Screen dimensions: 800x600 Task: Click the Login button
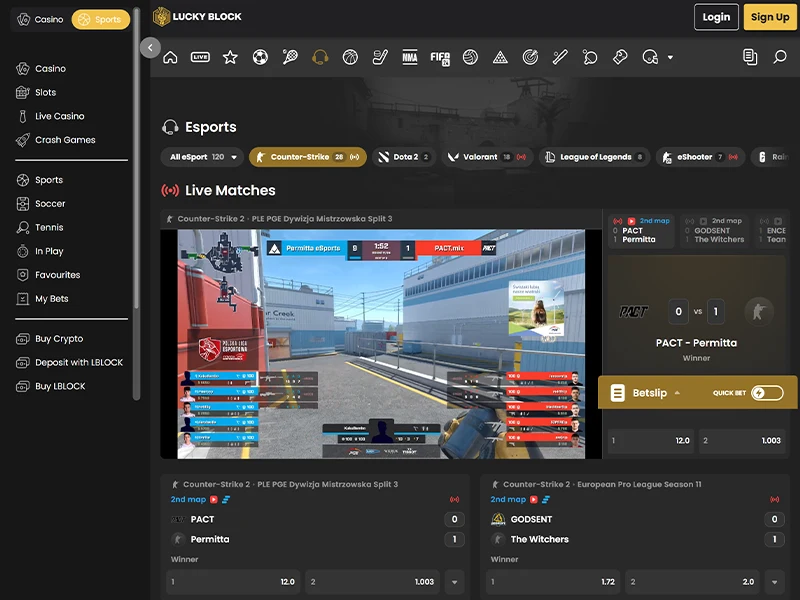coord(716,17)
